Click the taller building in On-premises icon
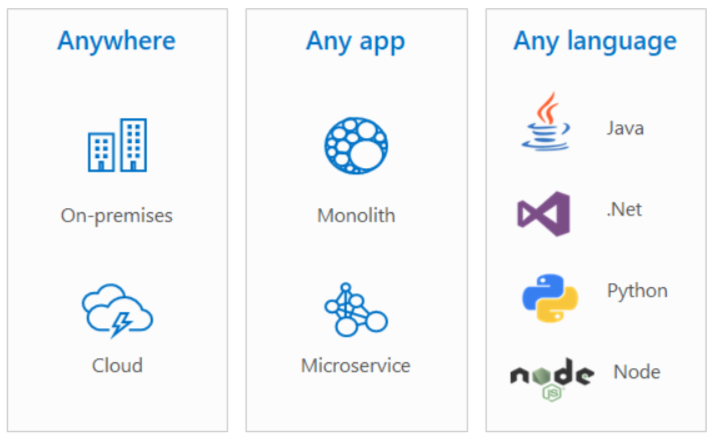 pos(133,145)
